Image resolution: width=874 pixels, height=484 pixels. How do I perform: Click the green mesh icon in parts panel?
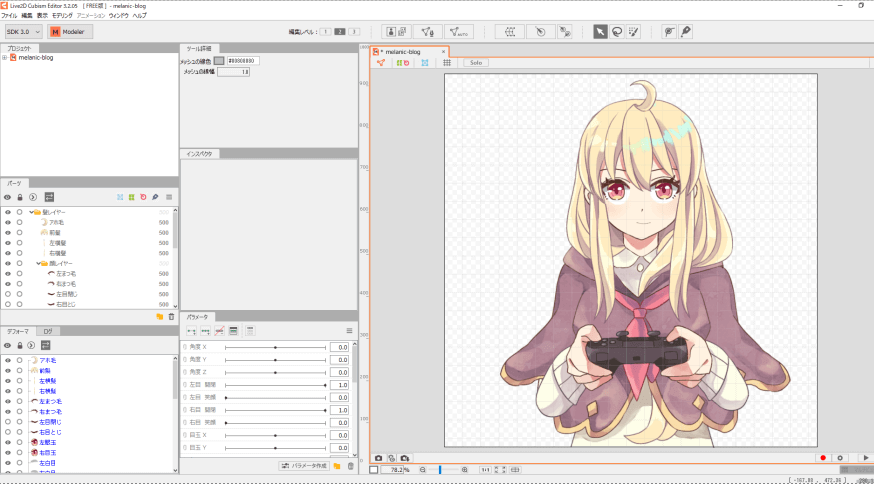[132, 197]
